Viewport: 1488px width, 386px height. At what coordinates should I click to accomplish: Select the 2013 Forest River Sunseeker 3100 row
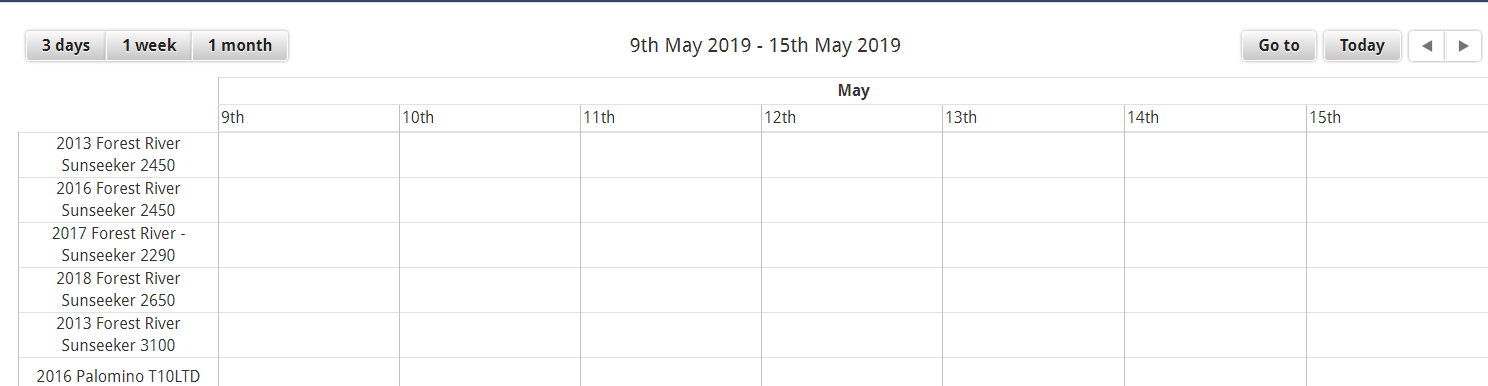pos(118,335)
